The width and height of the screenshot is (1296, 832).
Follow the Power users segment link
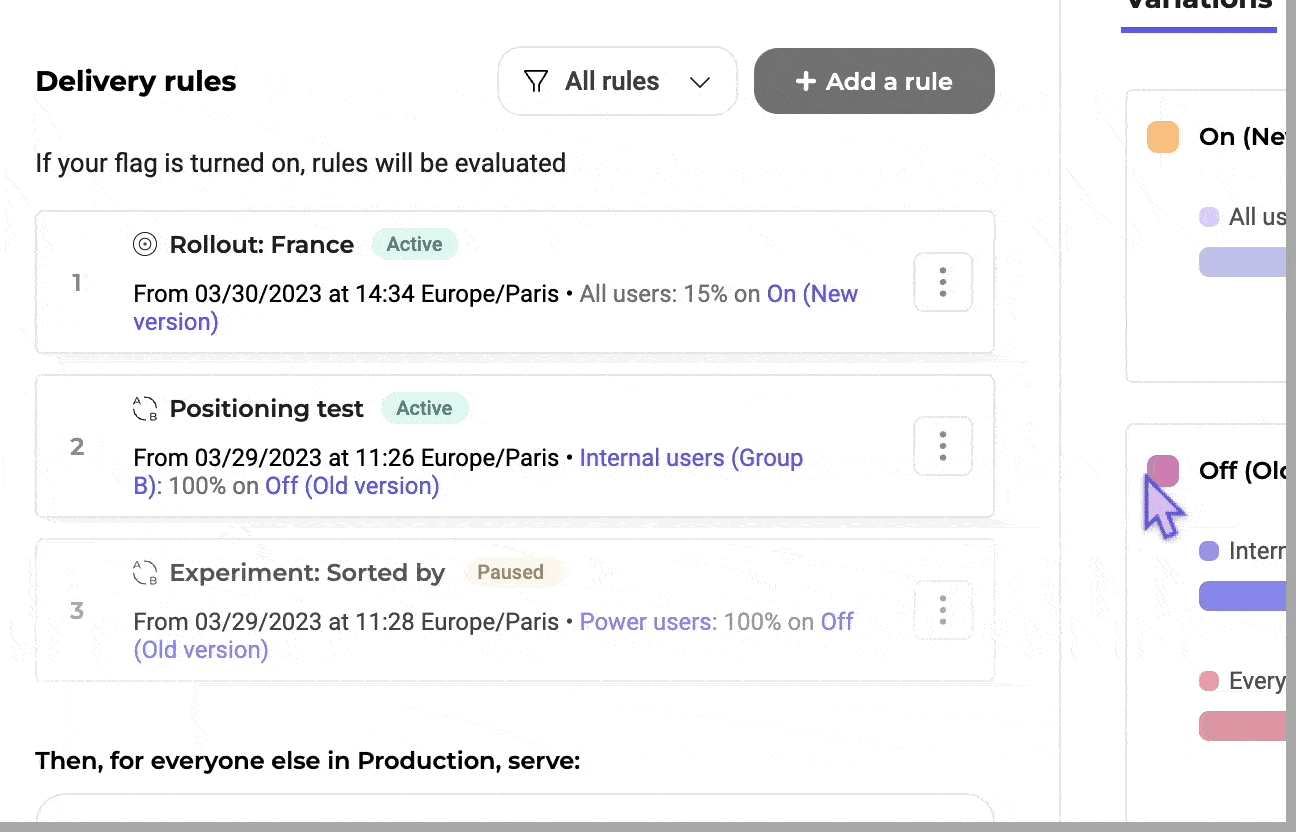tap(647, 622)
